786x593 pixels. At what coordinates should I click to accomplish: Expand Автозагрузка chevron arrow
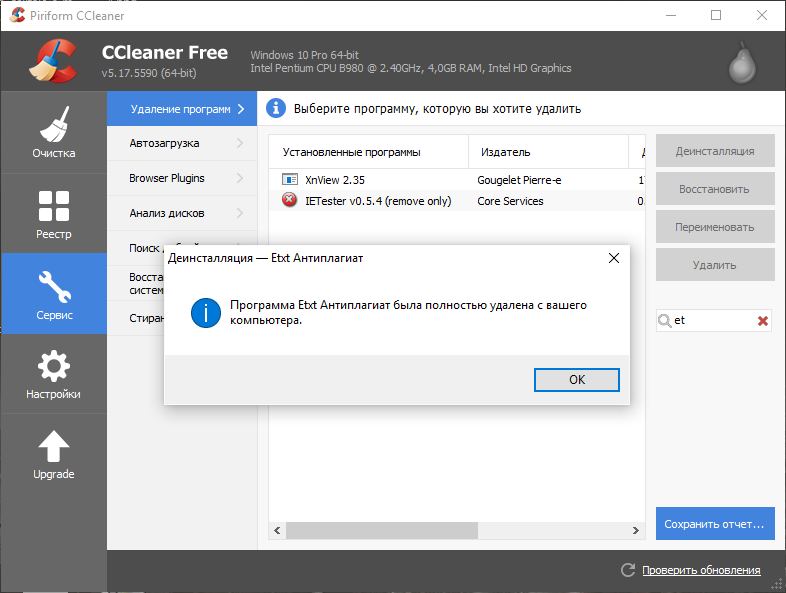click(240, 143)
